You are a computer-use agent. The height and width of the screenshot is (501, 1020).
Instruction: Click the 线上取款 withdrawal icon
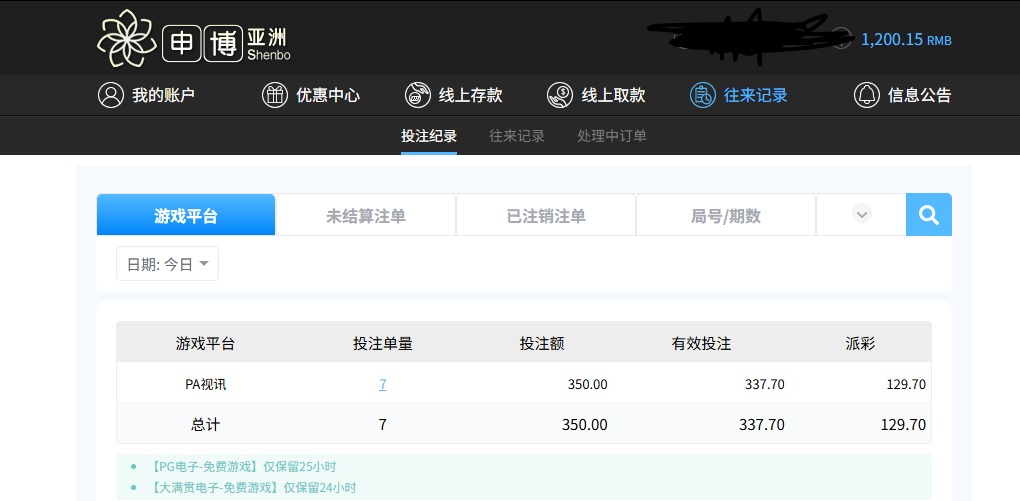coord(559,95)
